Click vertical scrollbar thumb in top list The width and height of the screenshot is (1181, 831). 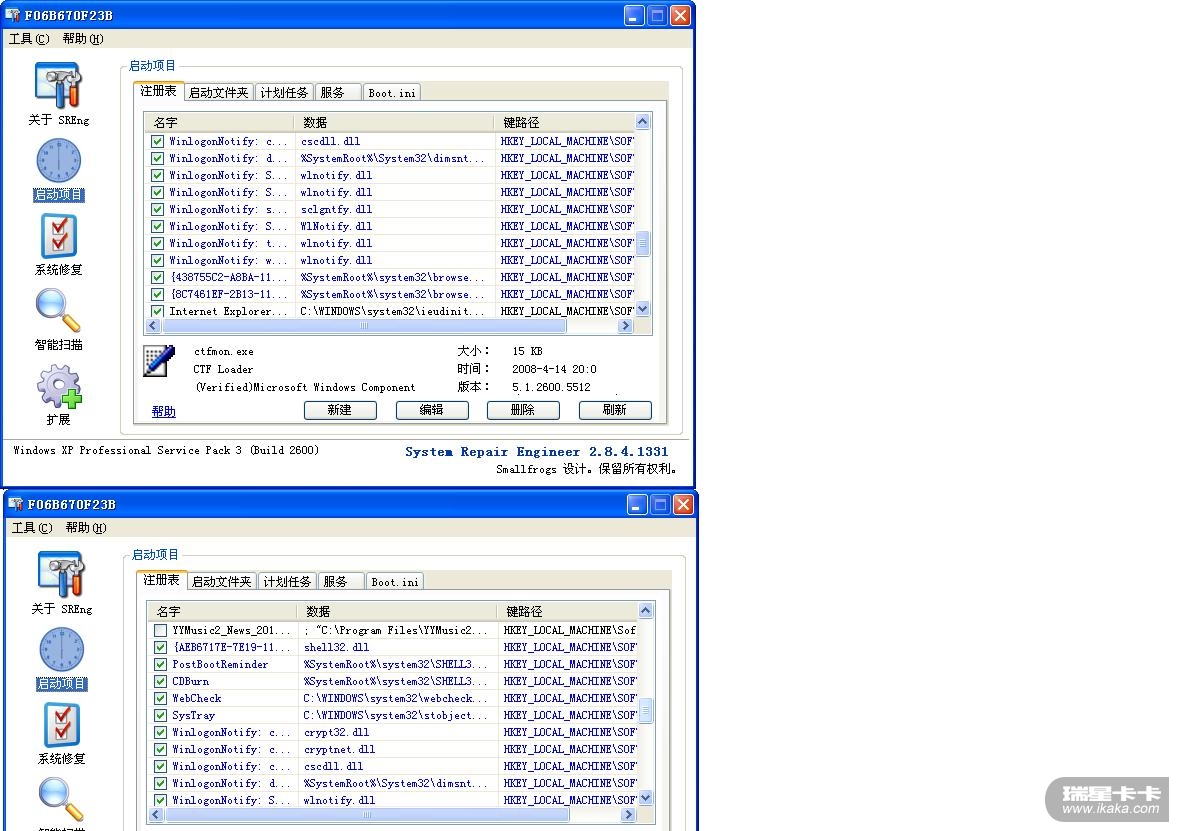click(642, 243)
